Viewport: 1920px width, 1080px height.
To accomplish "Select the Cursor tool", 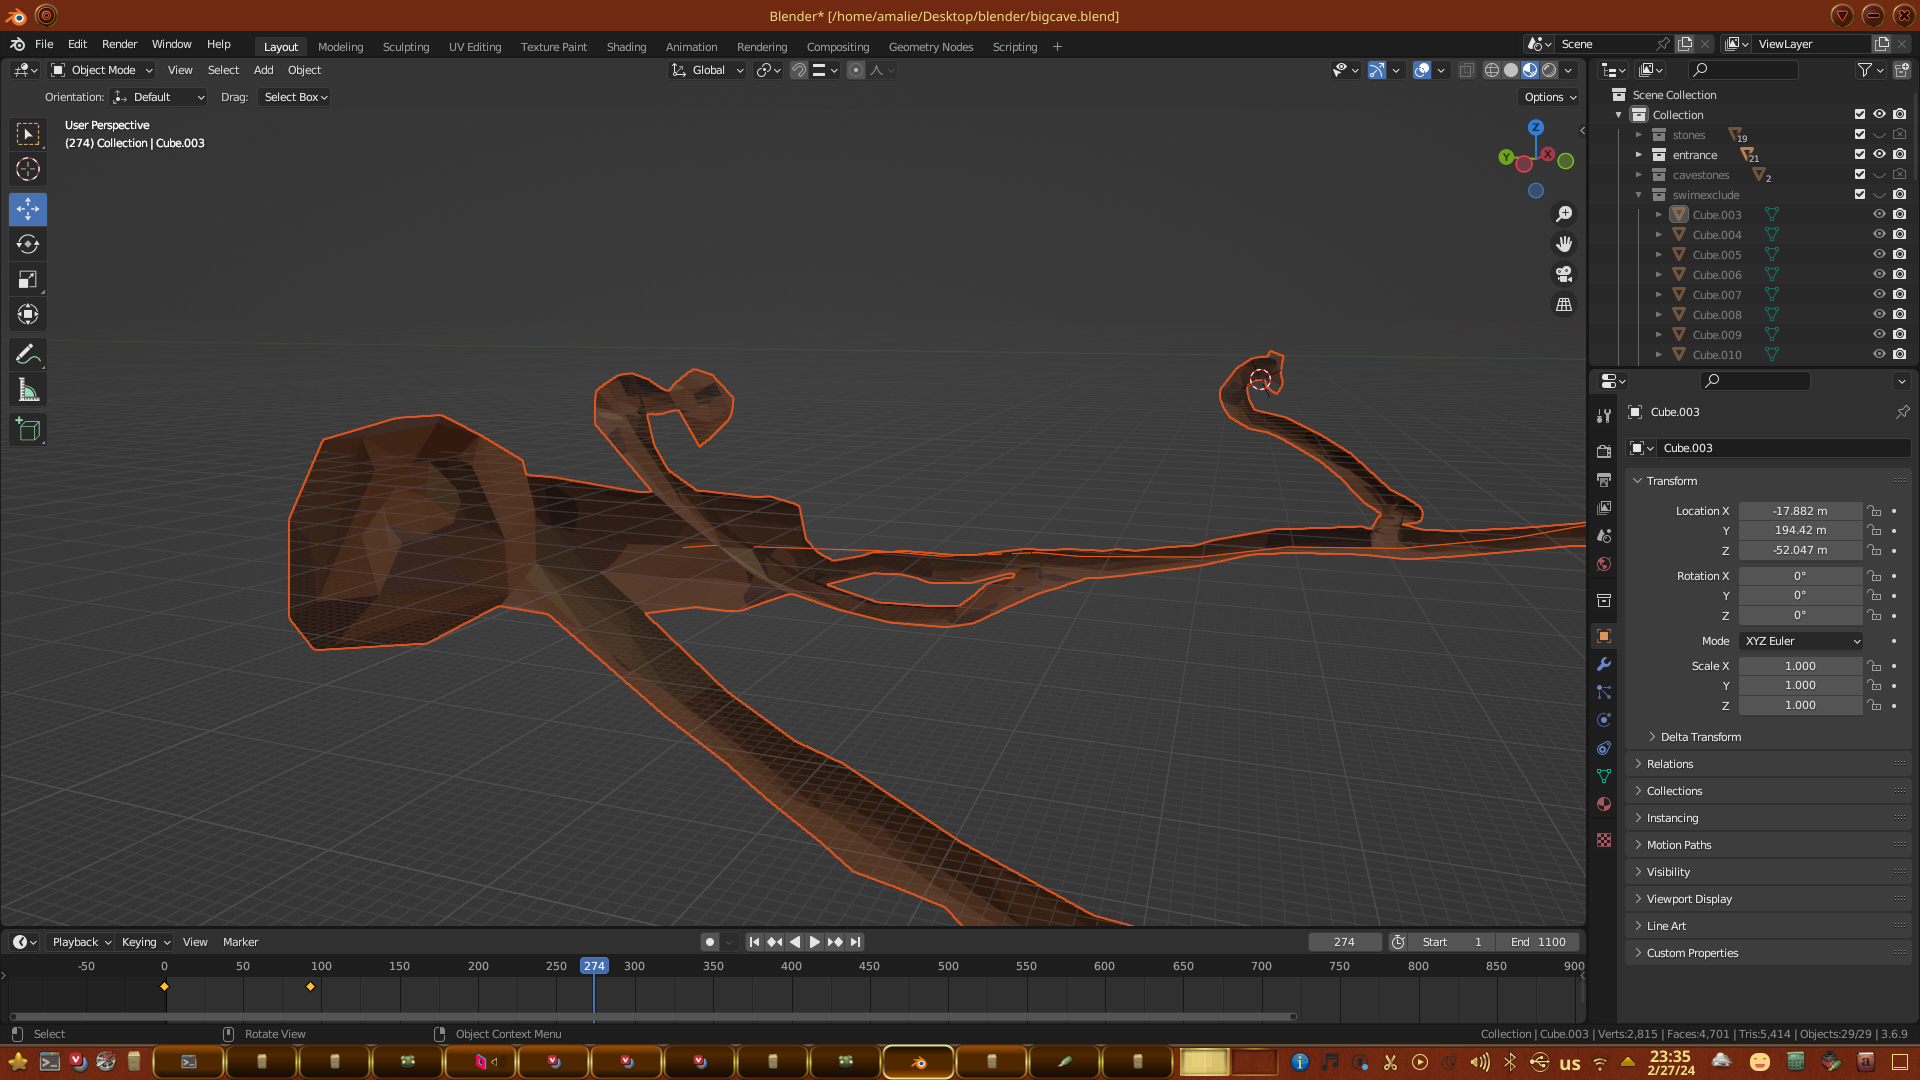I will tap(28, 169).
